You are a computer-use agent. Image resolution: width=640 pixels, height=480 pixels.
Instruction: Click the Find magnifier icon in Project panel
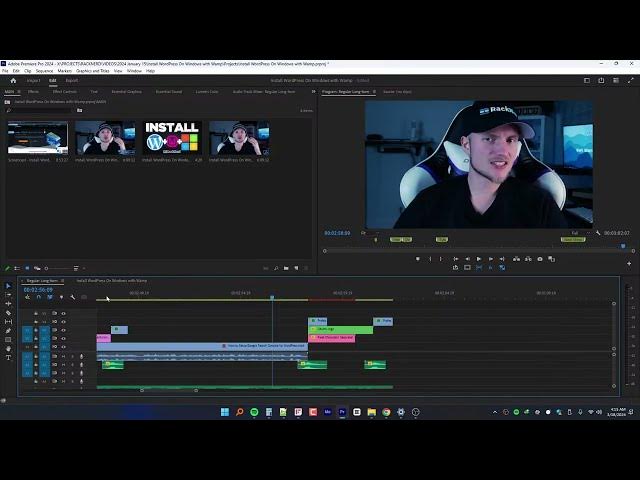[276, 268]
